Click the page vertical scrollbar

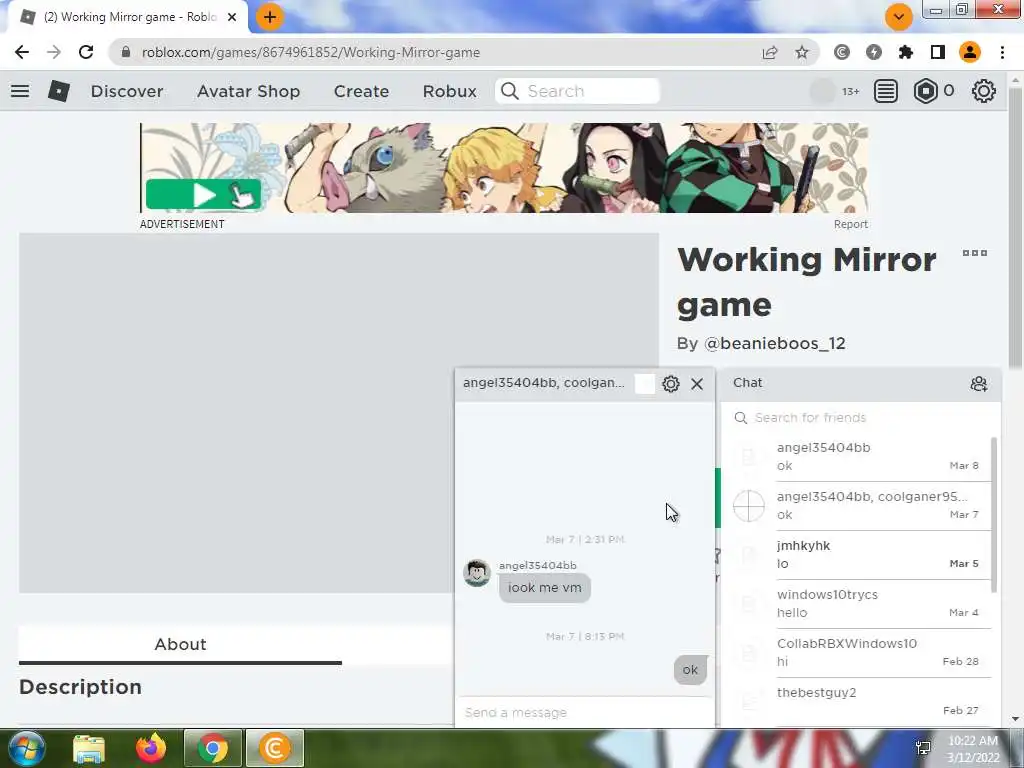pos(1015,229)
